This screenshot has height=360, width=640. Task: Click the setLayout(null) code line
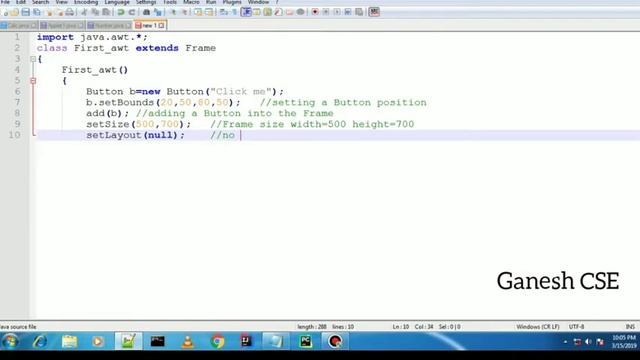(x=135, y=135)
